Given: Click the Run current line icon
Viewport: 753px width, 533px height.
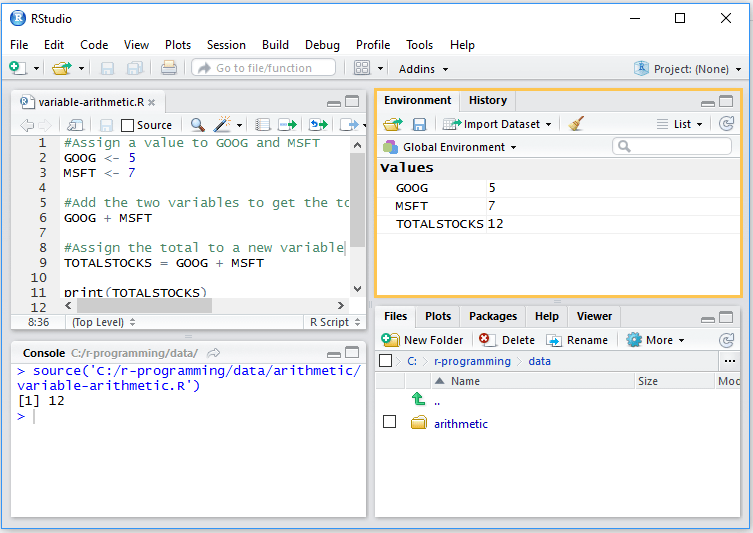Looking at the screenshot, I should 288,125.
